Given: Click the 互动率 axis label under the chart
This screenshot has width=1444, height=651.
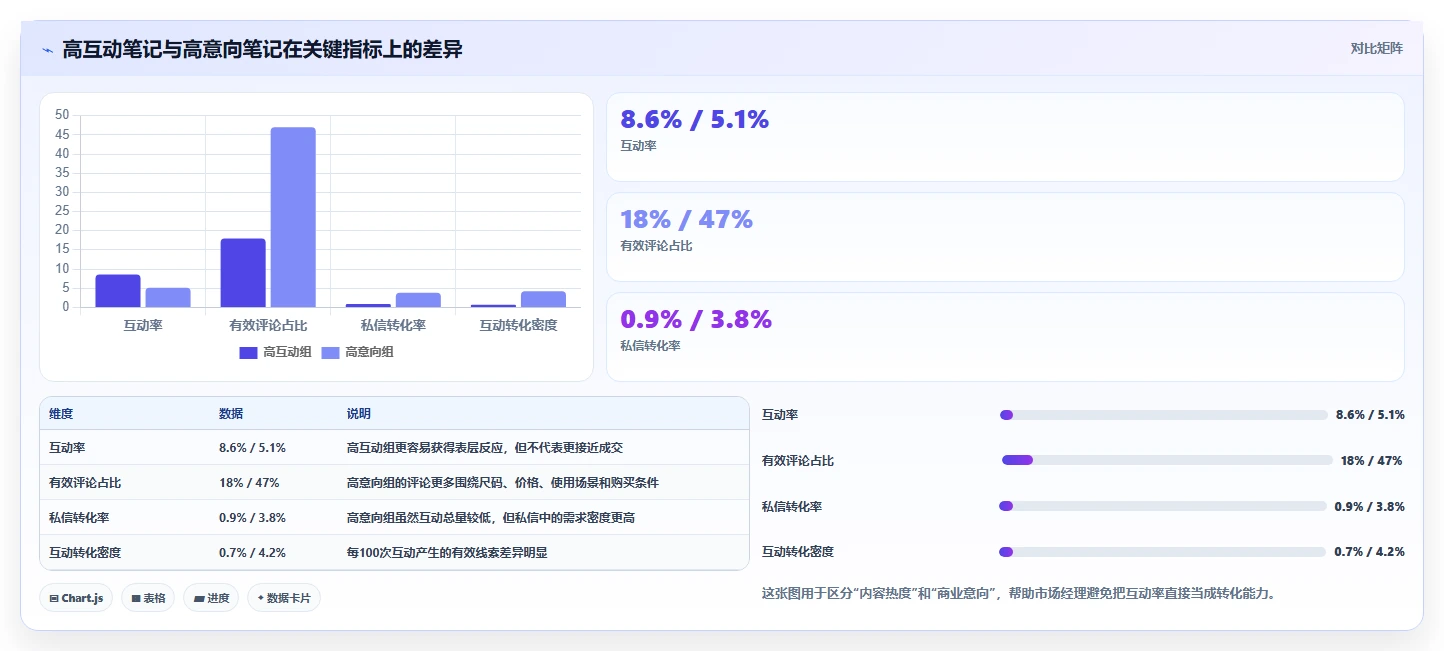Looking at the screenshot, I should [143, 326].
